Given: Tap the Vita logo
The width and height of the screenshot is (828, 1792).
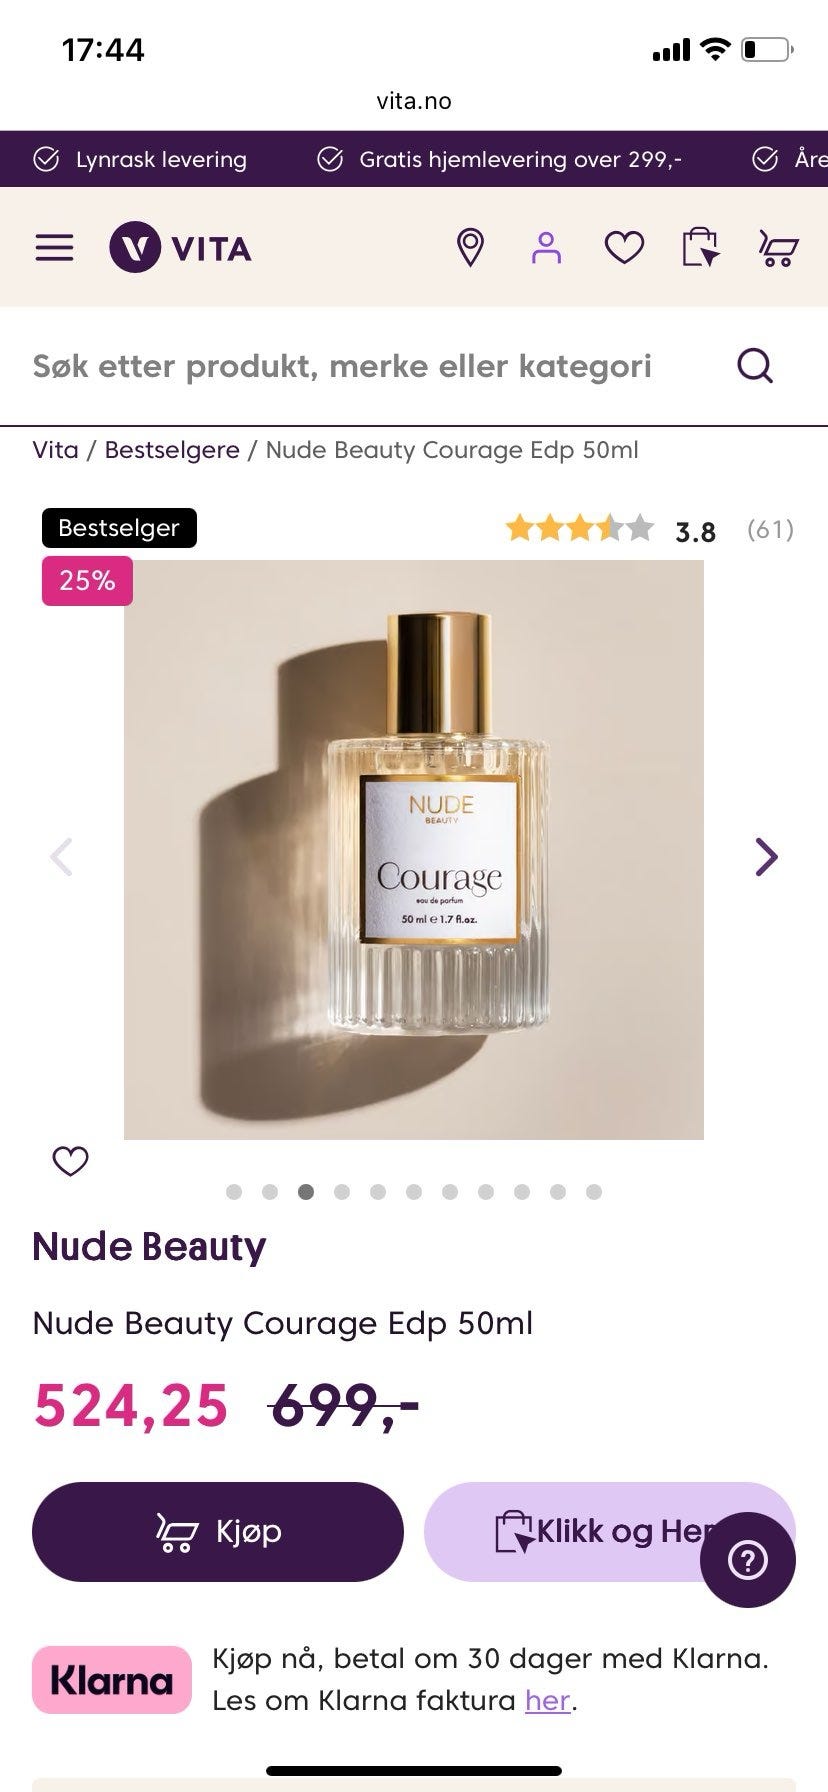Looking at the screenshot, I should point(180,248).
